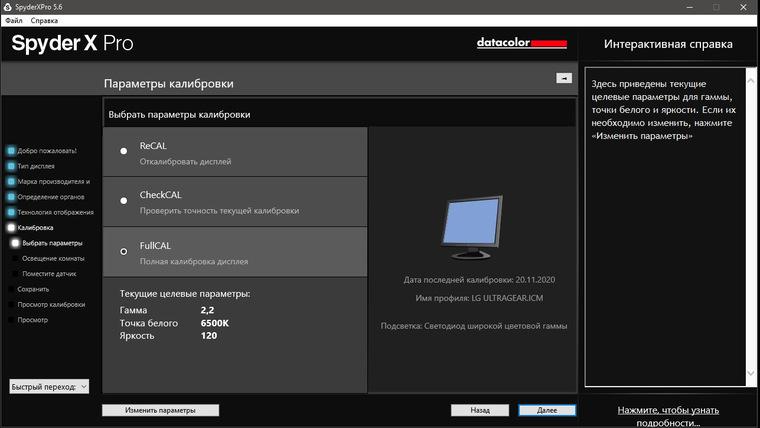
Task: Click the Изменить параметры button
Action: (160, 410)
